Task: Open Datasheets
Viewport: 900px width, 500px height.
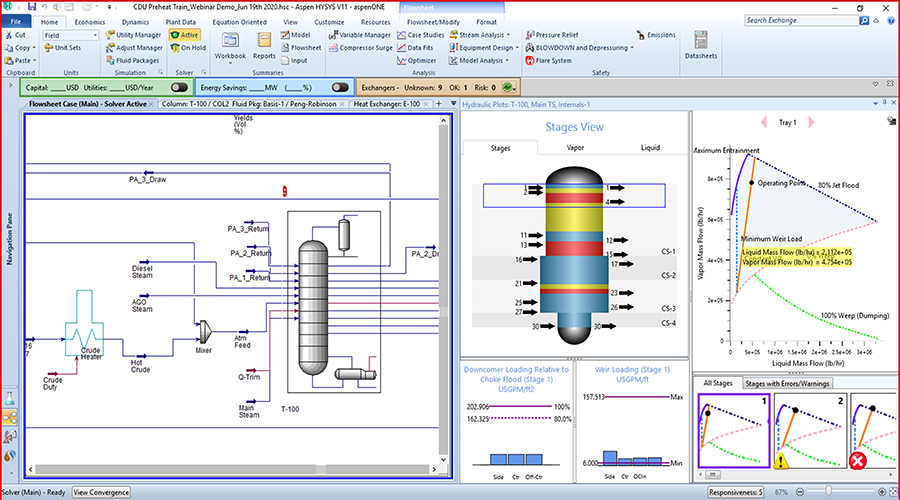Action: pos(701,46)
